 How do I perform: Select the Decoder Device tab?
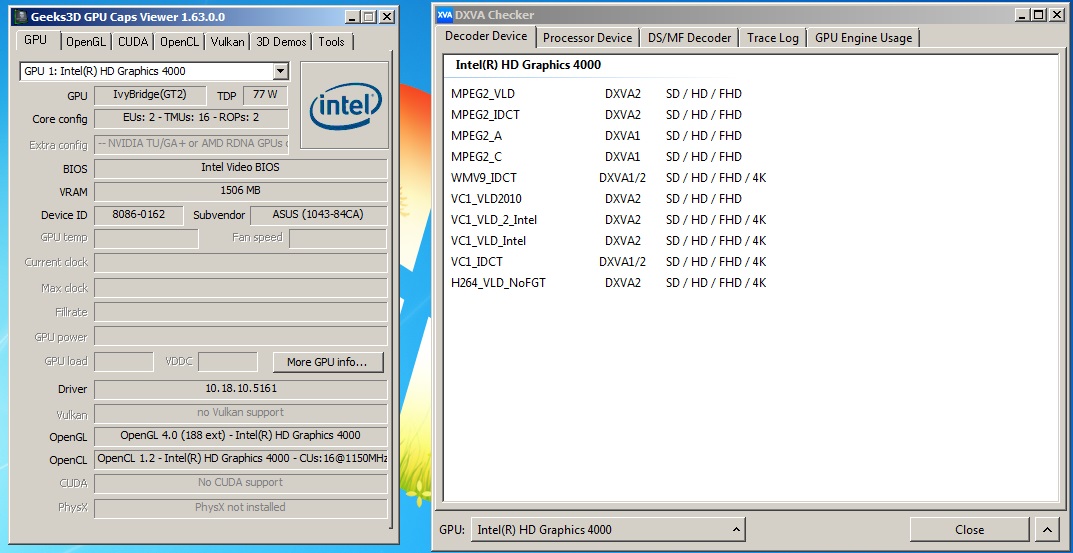[486, 36]
